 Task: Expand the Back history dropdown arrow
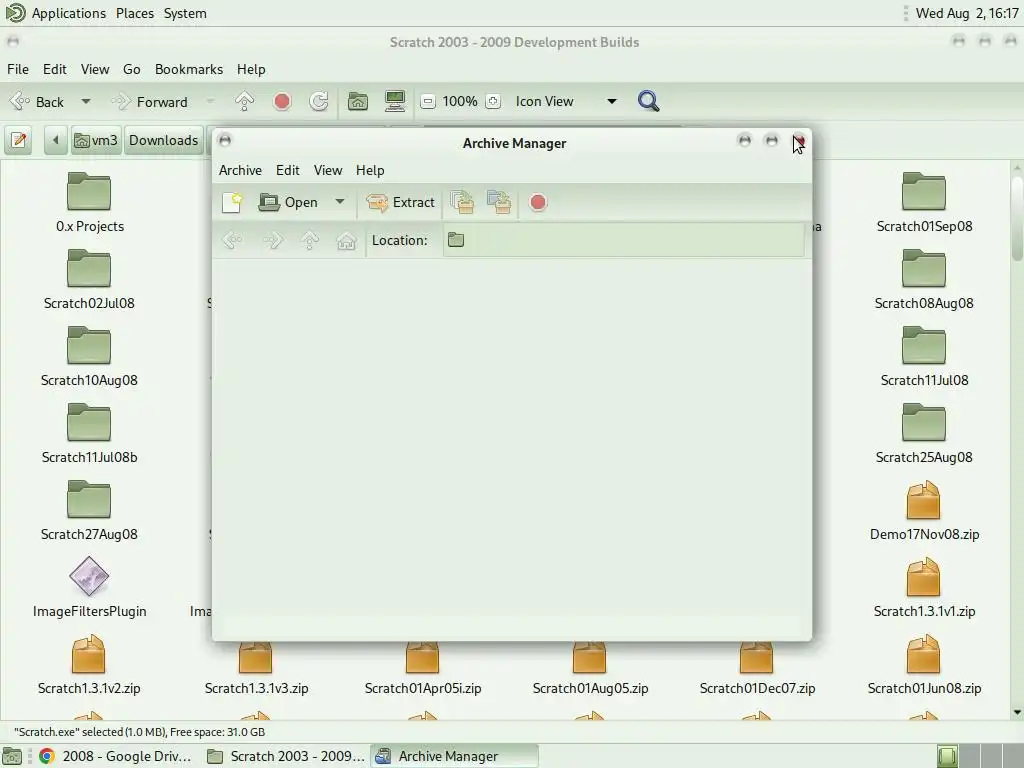point(86,102)
